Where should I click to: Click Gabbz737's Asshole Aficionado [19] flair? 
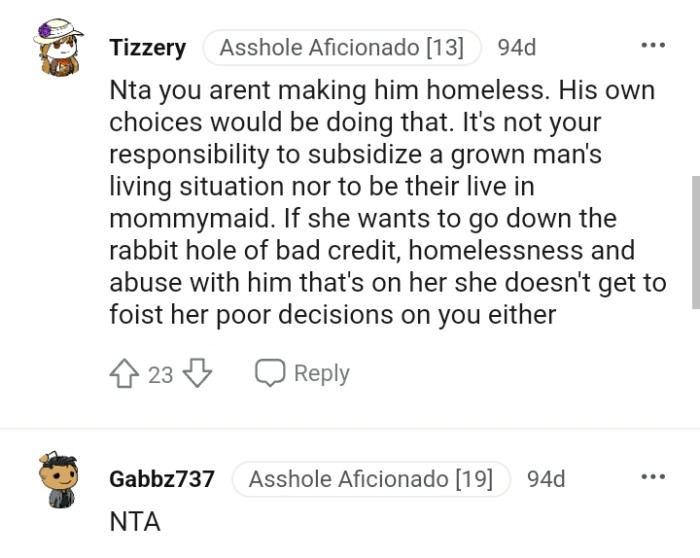[371, 479]
